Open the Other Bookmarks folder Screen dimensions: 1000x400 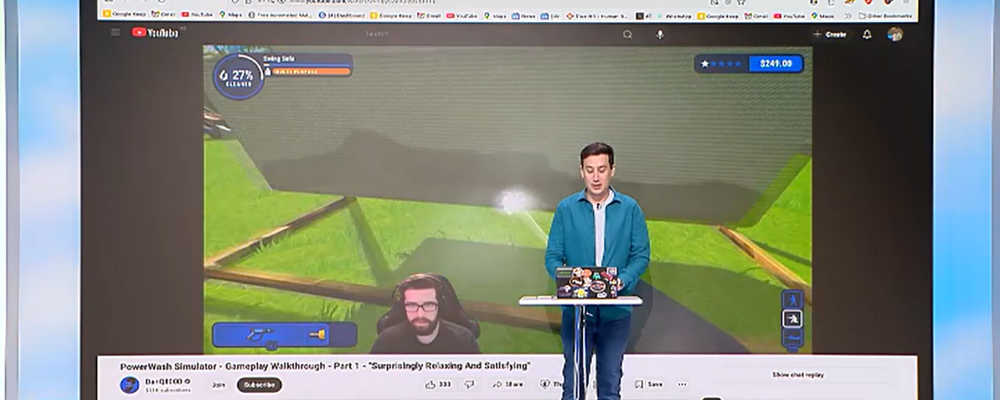coord(885,15)
